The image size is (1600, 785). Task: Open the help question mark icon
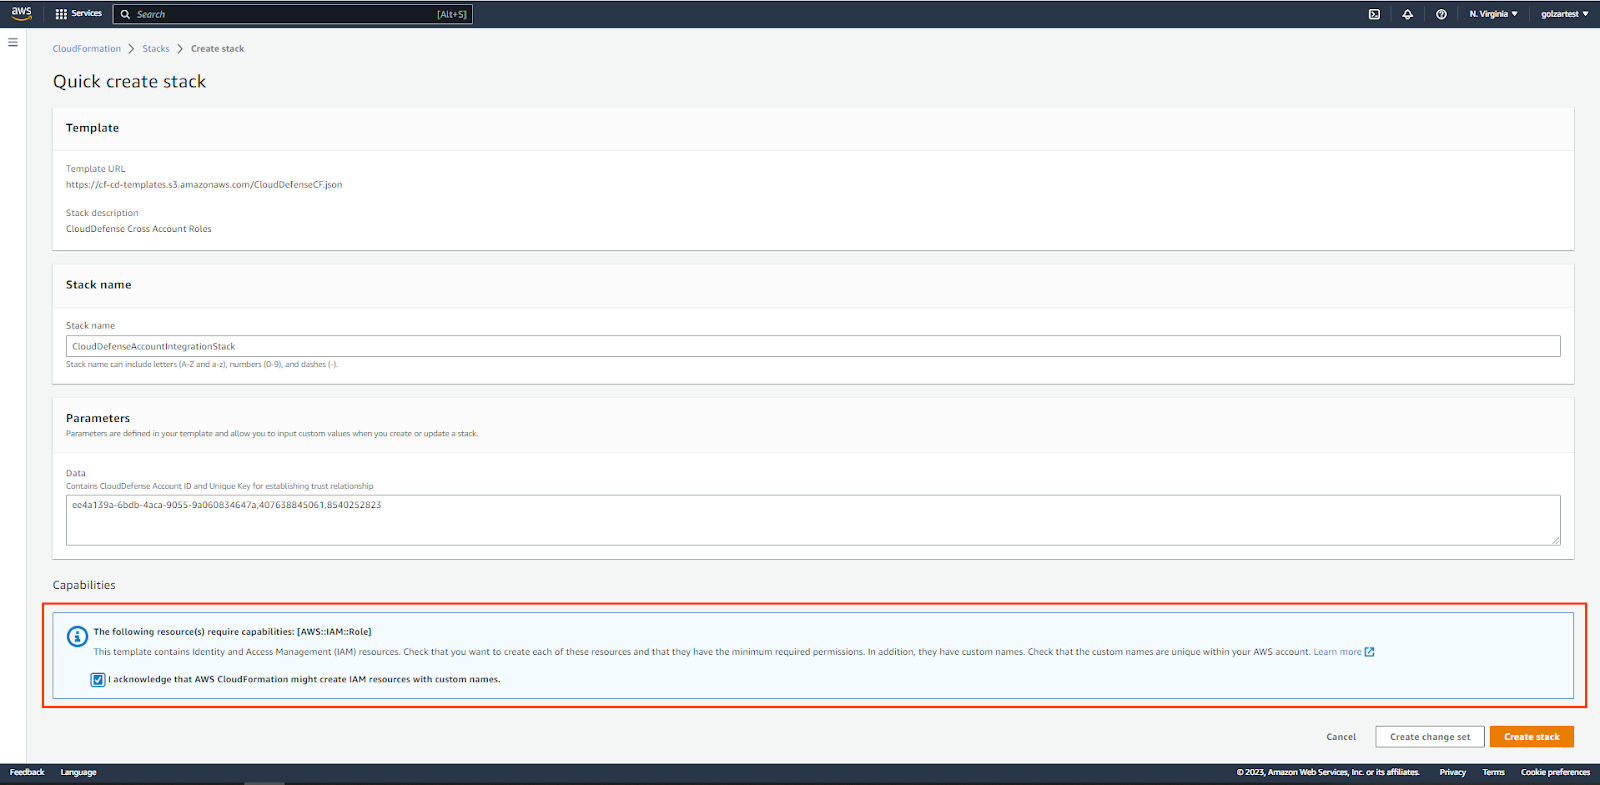(1441, 14)
